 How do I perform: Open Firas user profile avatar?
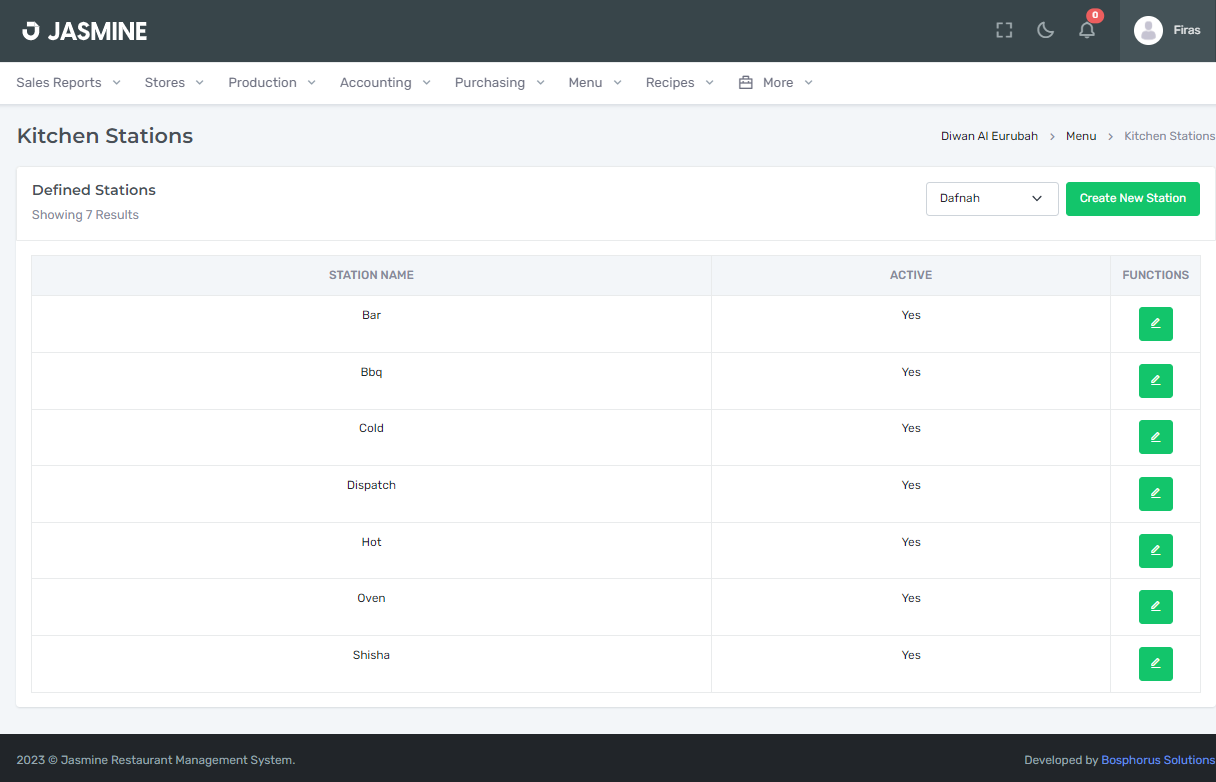coord(1148,31)
